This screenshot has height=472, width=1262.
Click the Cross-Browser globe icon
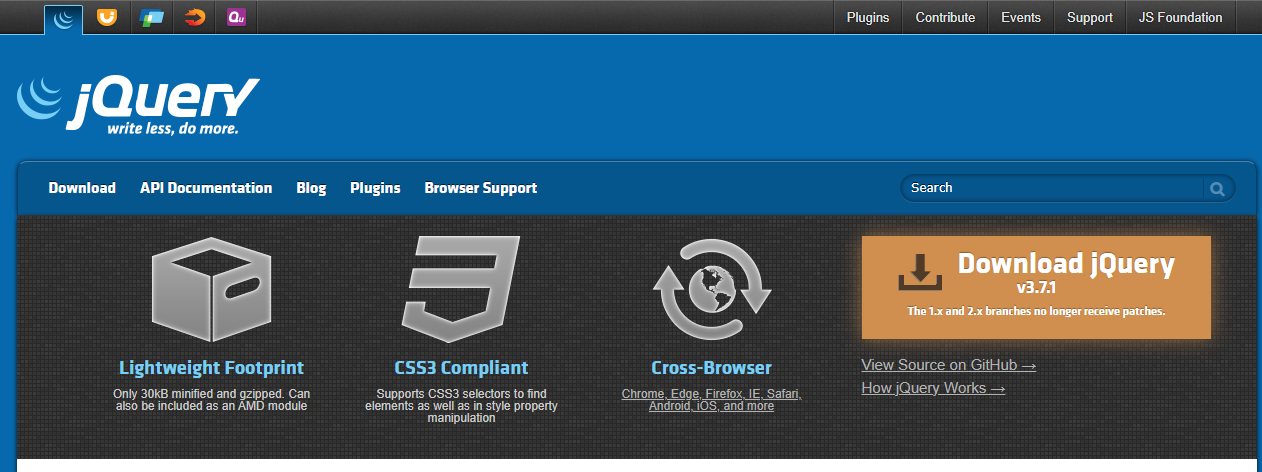711,288
